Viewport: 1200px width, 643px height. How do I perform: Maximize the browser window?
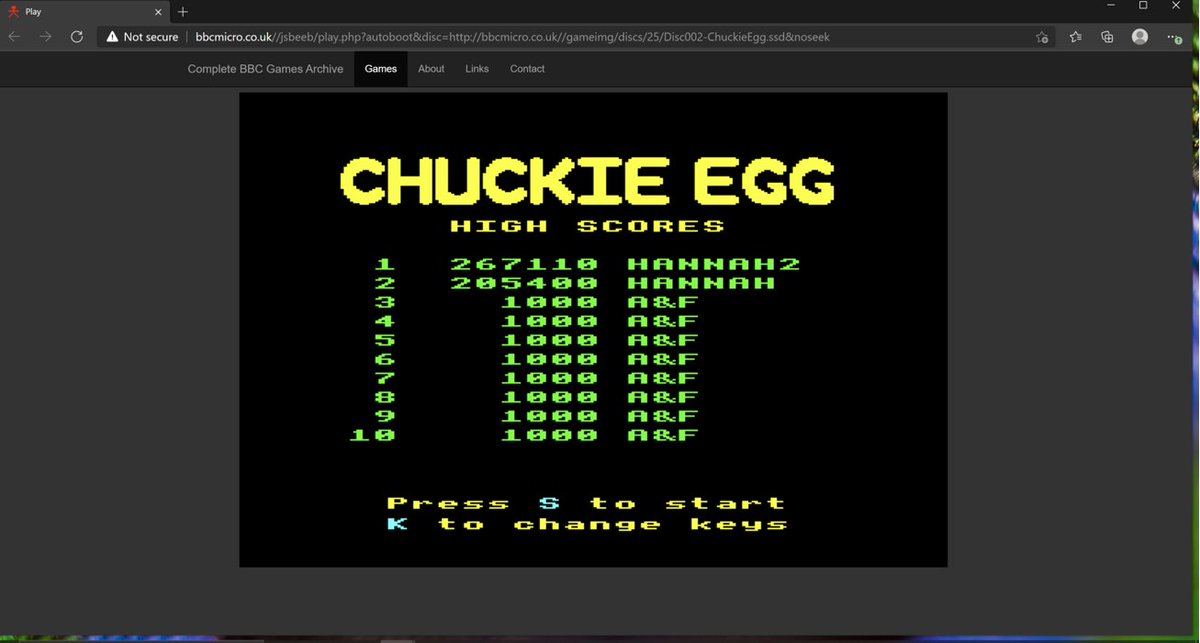pos(1143,6)
